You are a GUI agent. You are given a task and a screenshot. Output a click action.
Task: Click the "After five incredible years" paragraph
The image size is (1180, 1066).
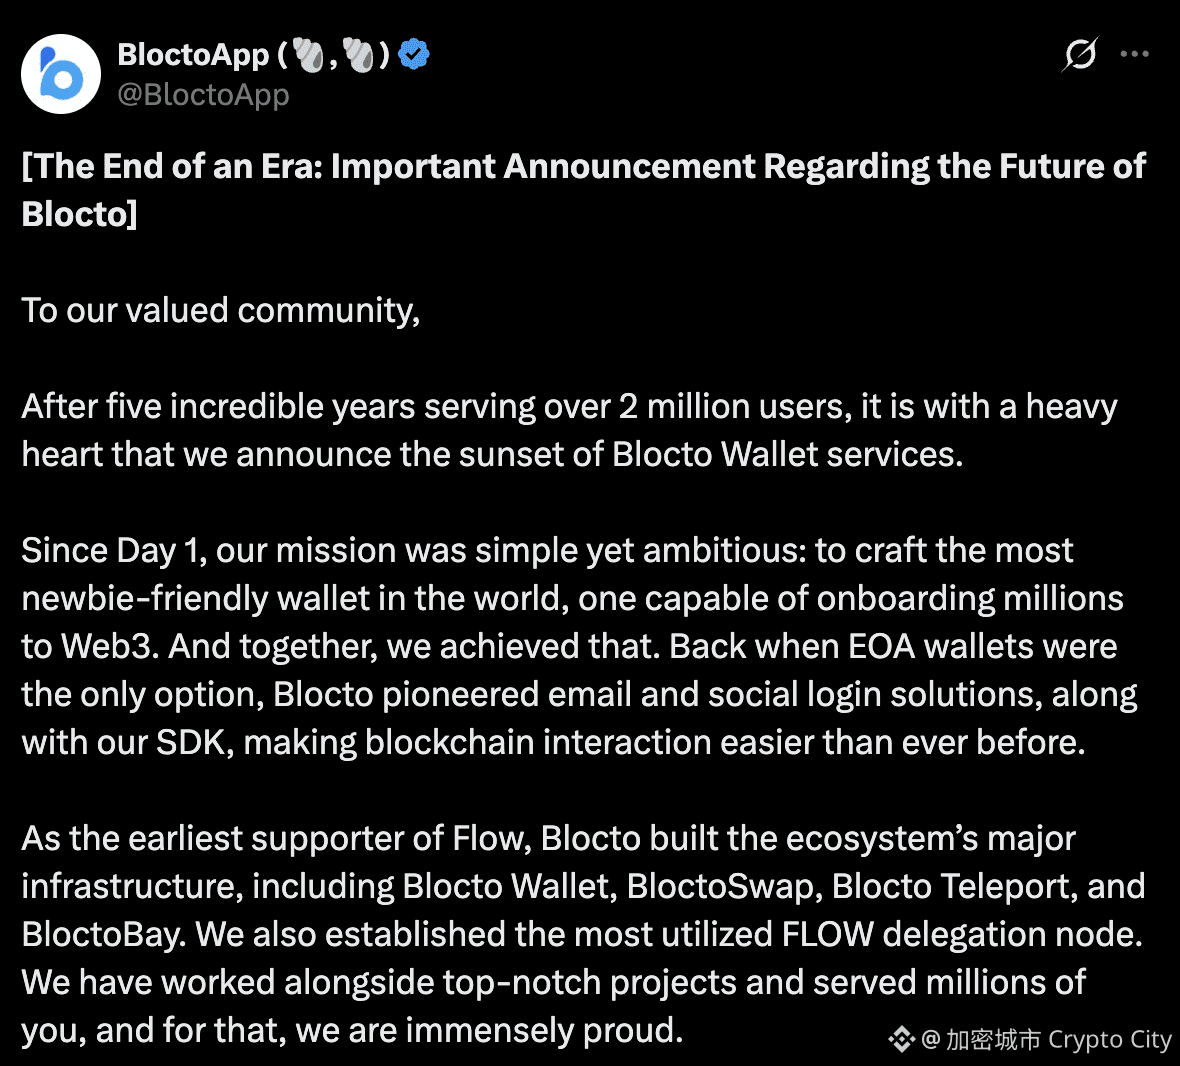[x=569, y=430]
